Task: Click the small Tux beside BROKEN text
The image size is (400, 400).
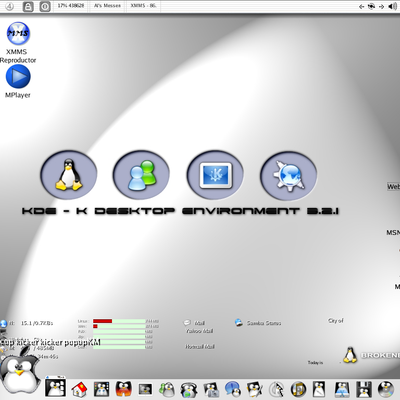Action: (350, 355)
